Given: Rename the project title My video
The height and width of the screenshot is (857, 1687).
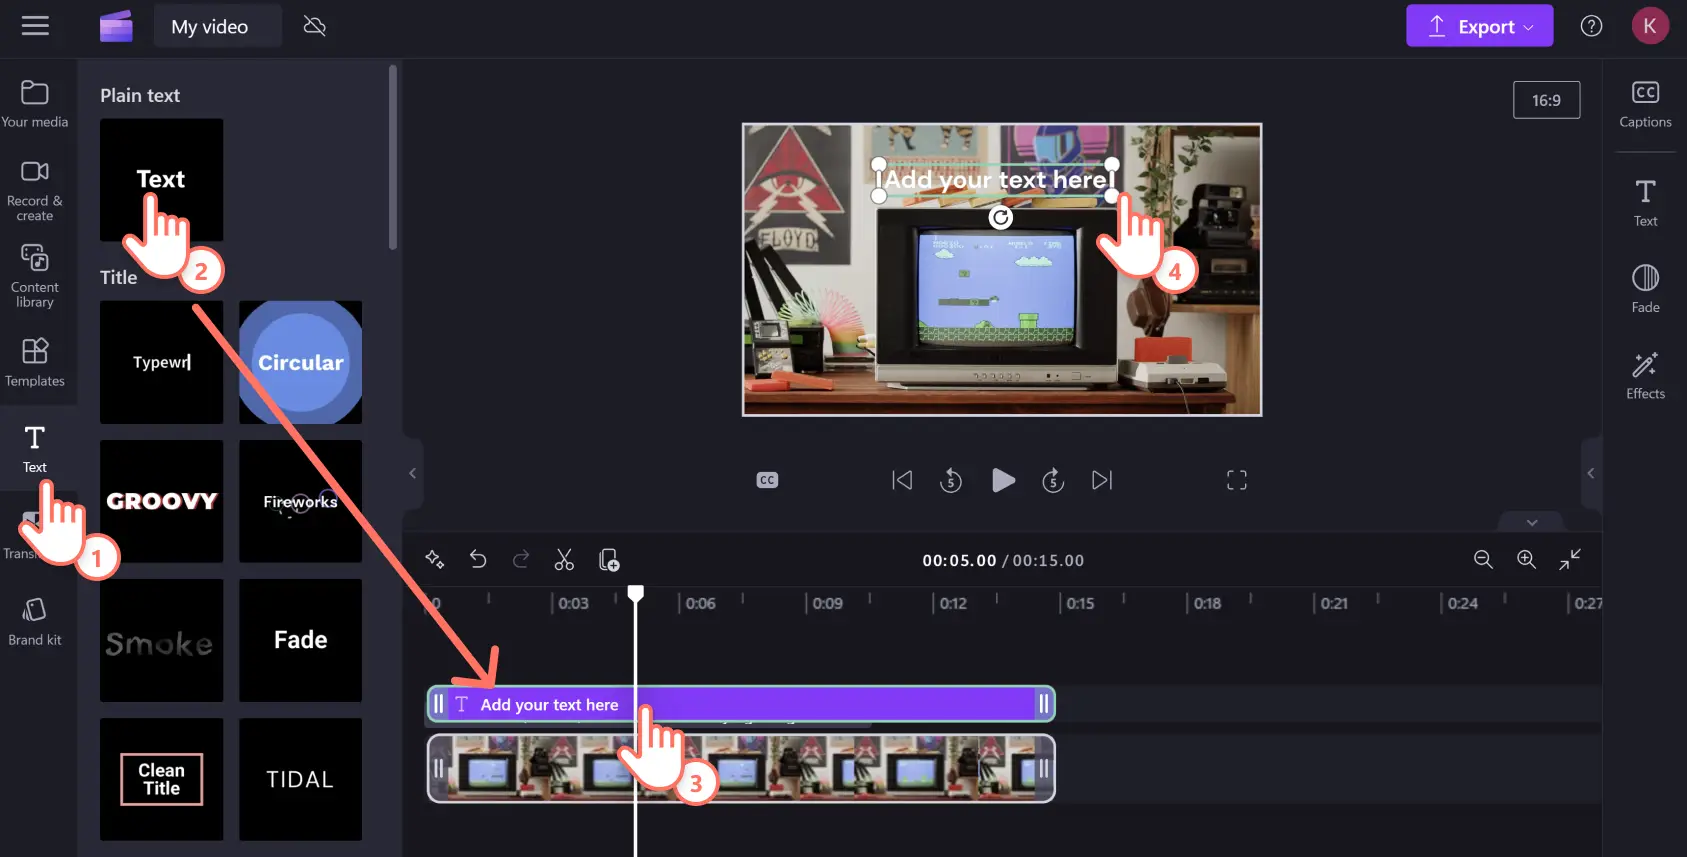Looking at the screenshot, I should (217, 27).
